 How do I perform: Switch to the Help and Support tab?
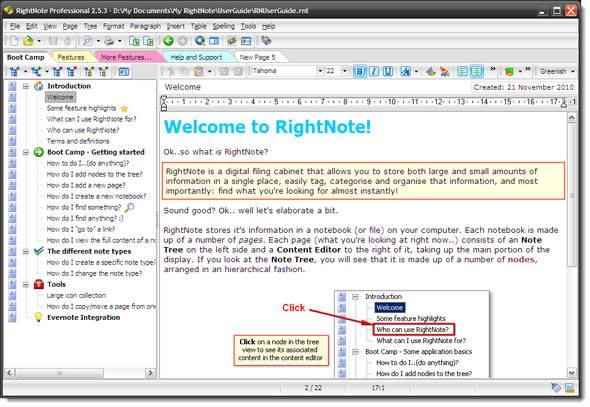[196, 57]
